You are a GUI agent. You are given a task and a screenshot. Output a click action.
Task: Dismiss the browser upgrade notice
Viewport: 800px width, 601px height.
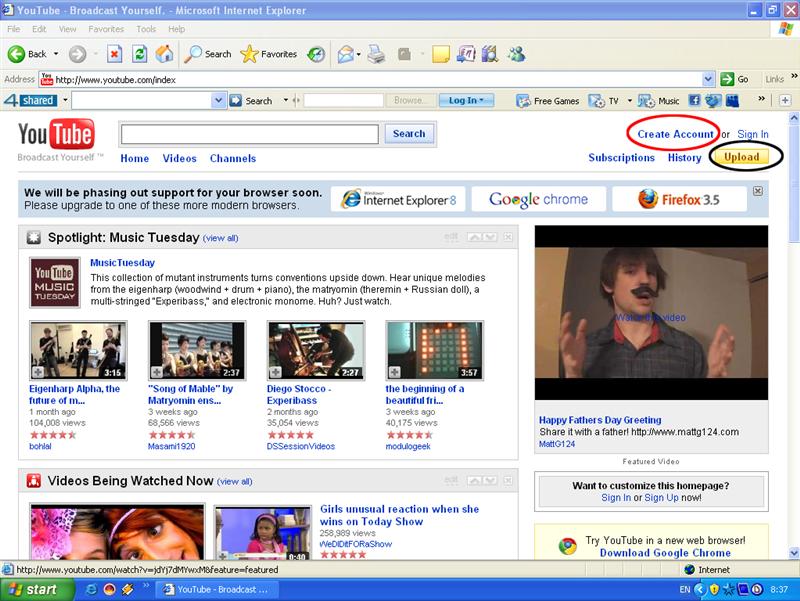coord(757,191)
